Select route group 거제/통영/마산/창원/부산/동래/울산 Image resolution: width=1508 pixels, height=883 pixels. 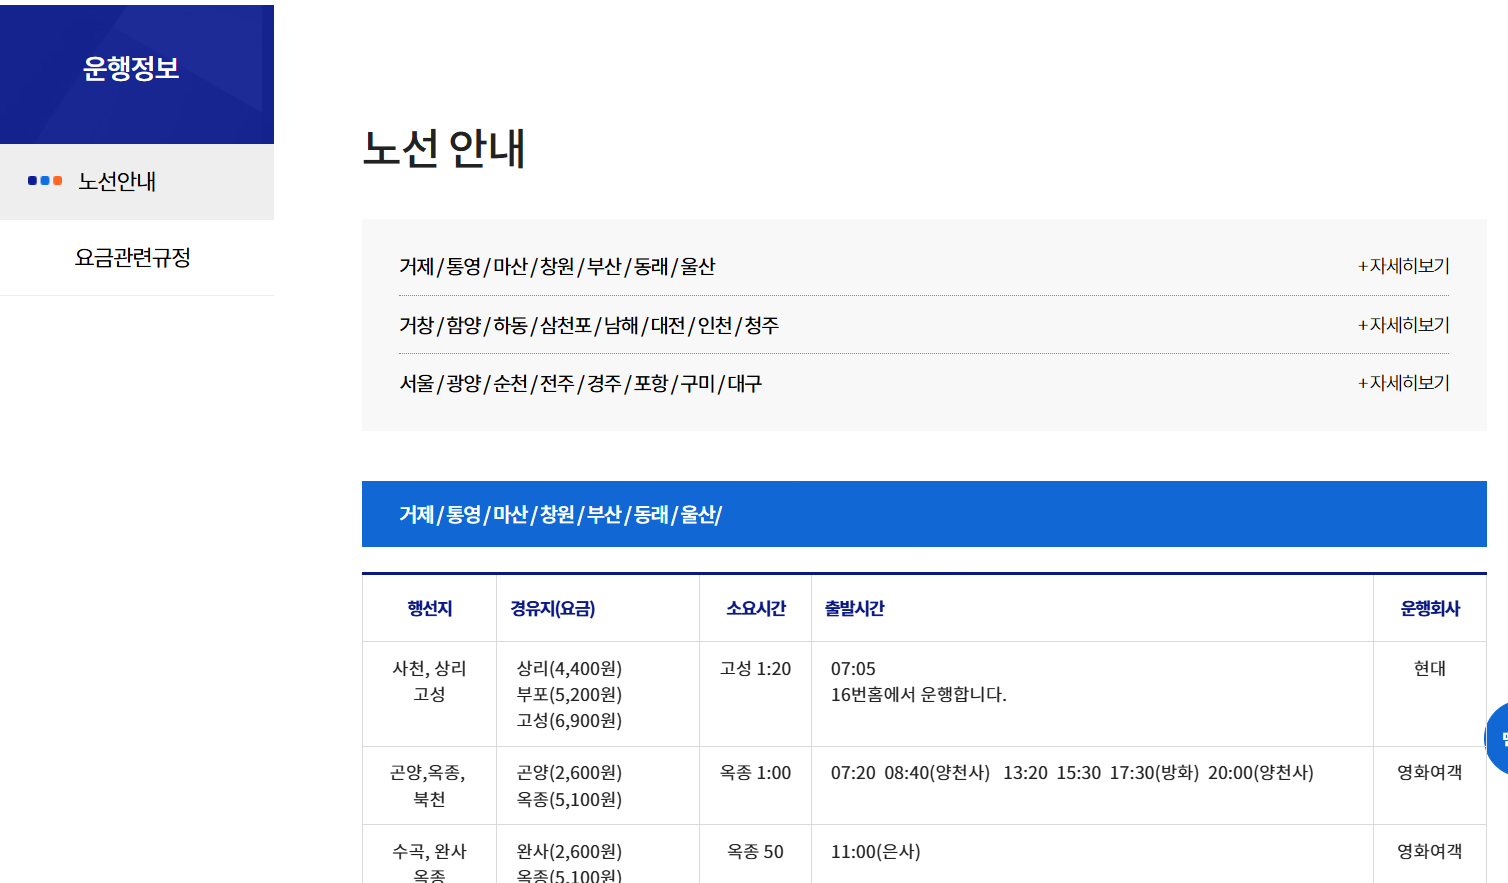pyautogui.click(x=557, y=266)
